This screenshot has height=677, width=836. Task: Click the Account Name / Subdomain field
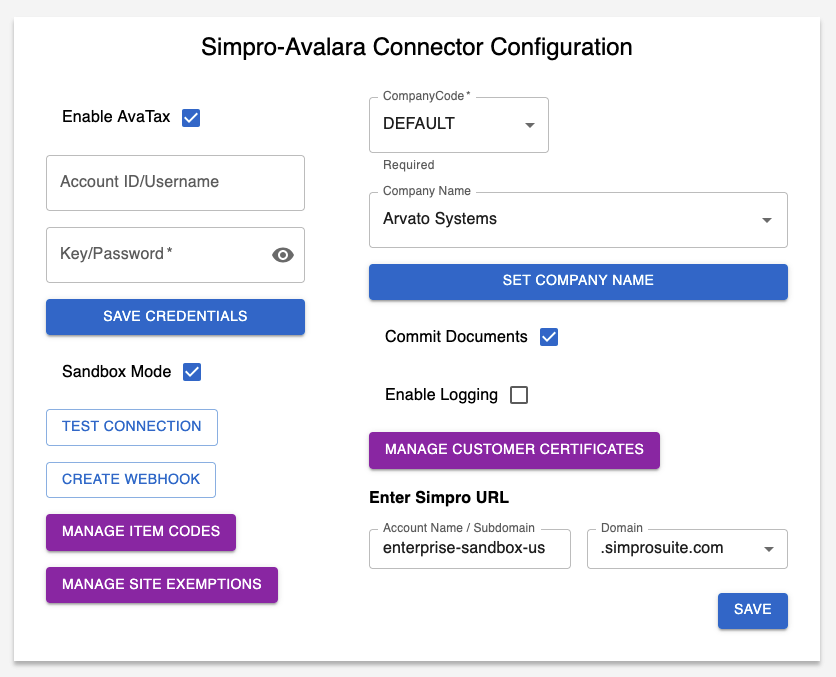[469, 549]
